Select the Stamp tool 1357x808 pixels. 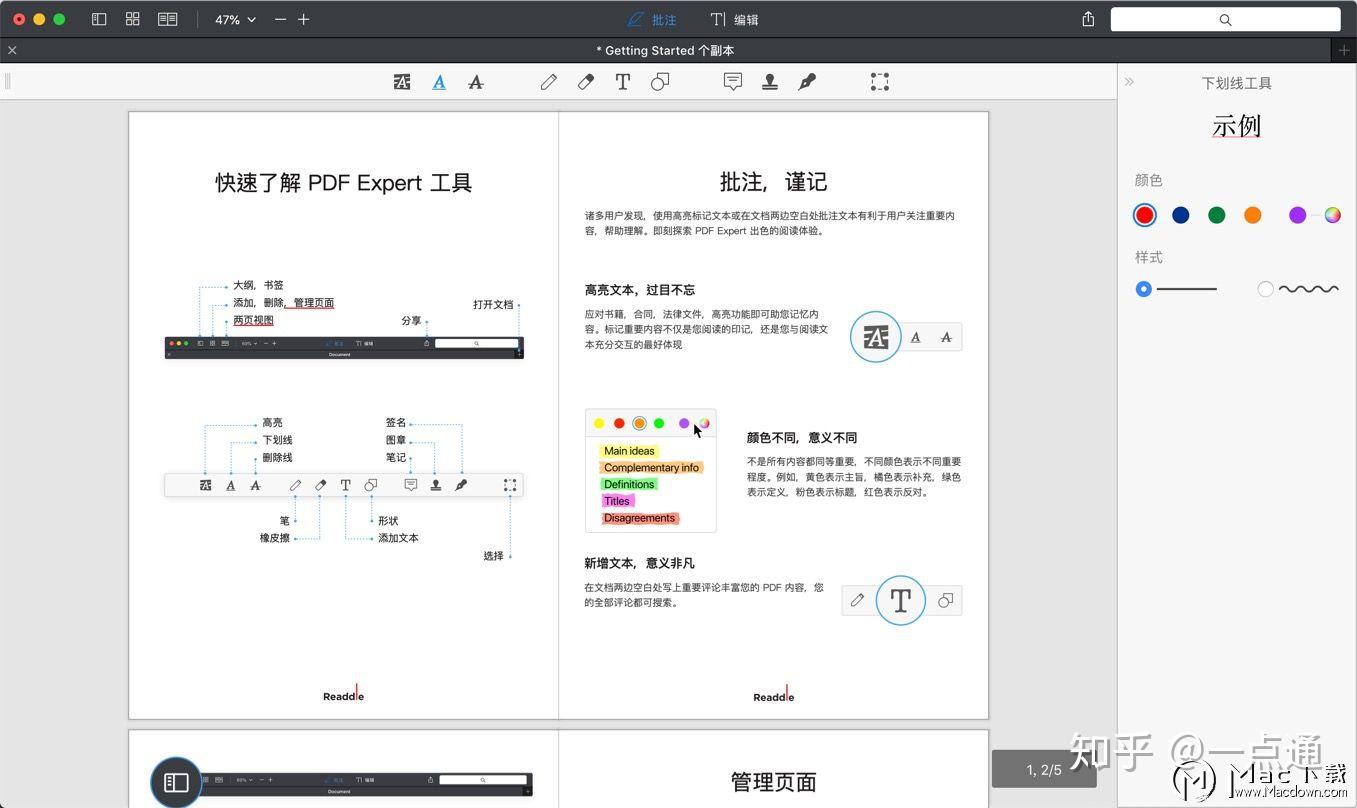pyautogui.click(x=770, y=82)
